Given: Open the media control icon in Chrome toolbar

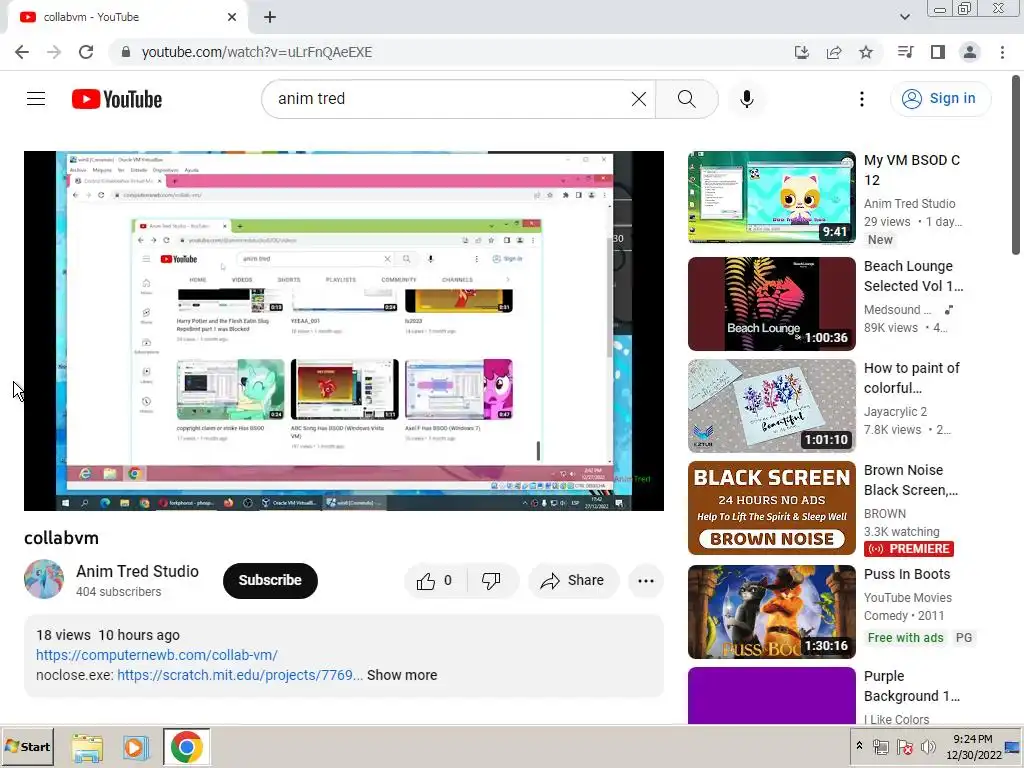Looking at the screenshot, I should pyautogui.click(x=905, y=52).
